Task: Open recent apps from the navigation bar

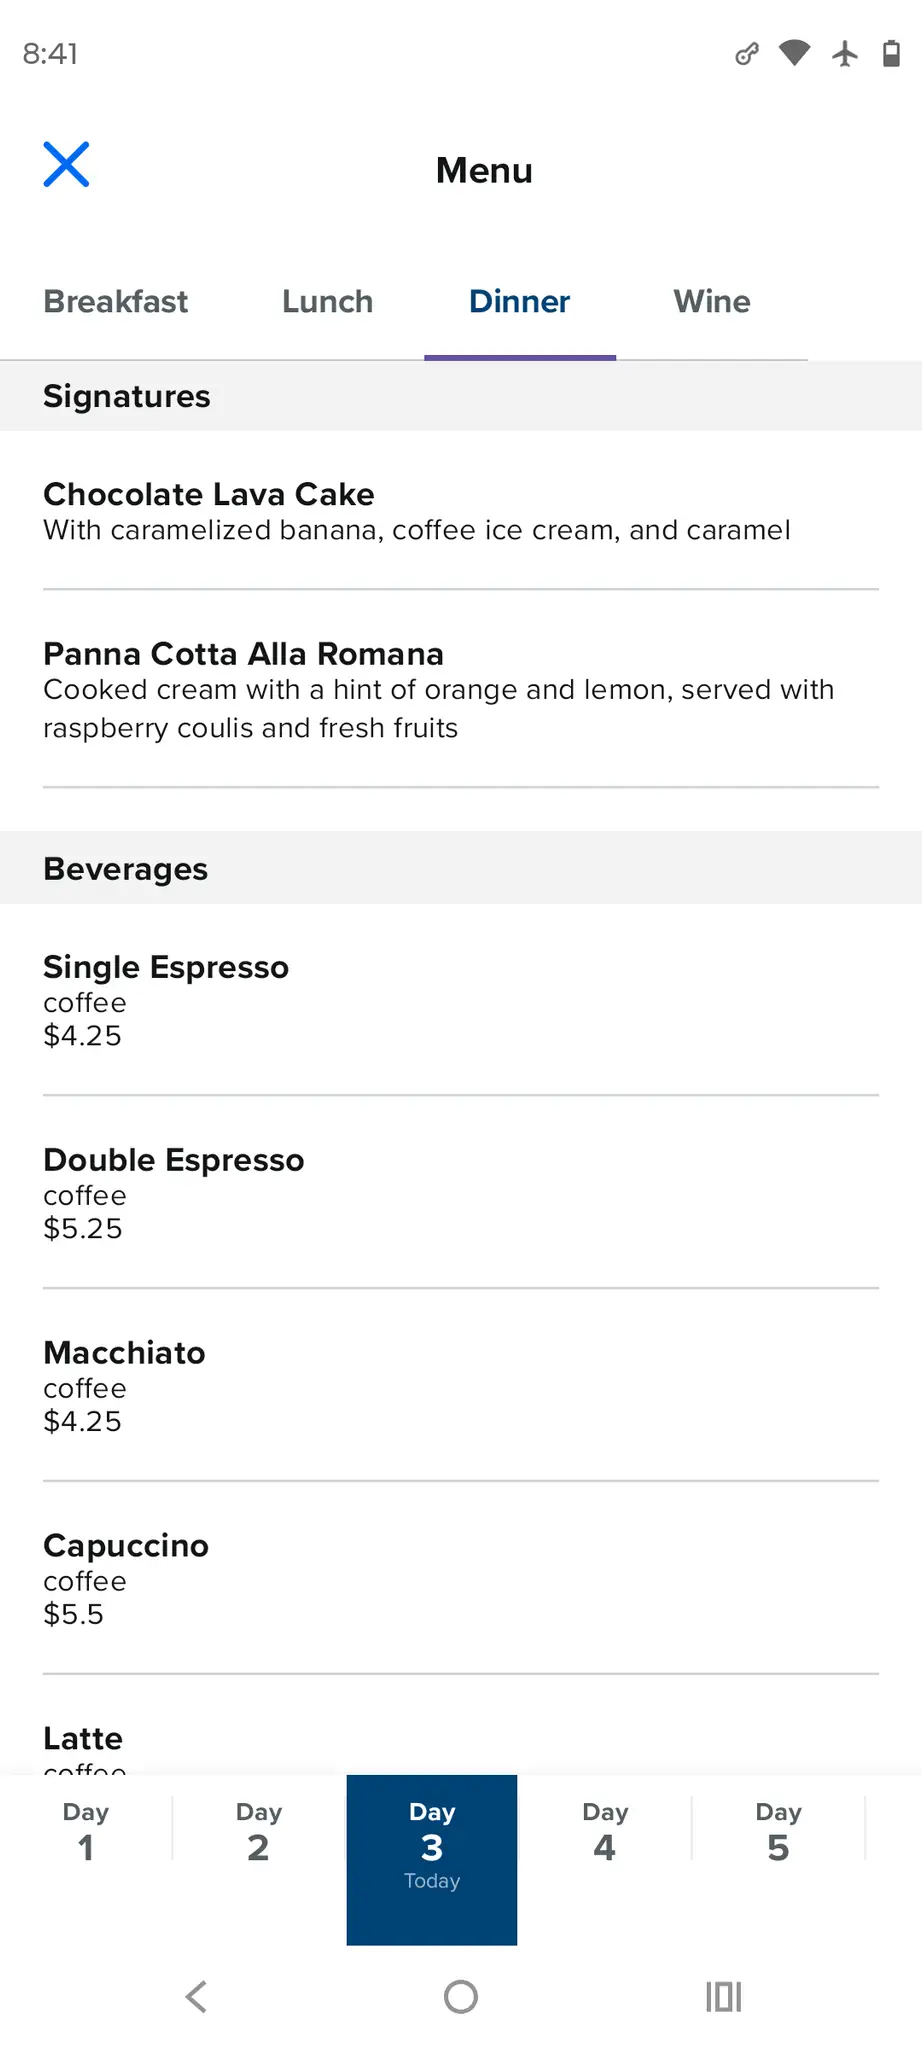Action: click(x=723, y=1997)
